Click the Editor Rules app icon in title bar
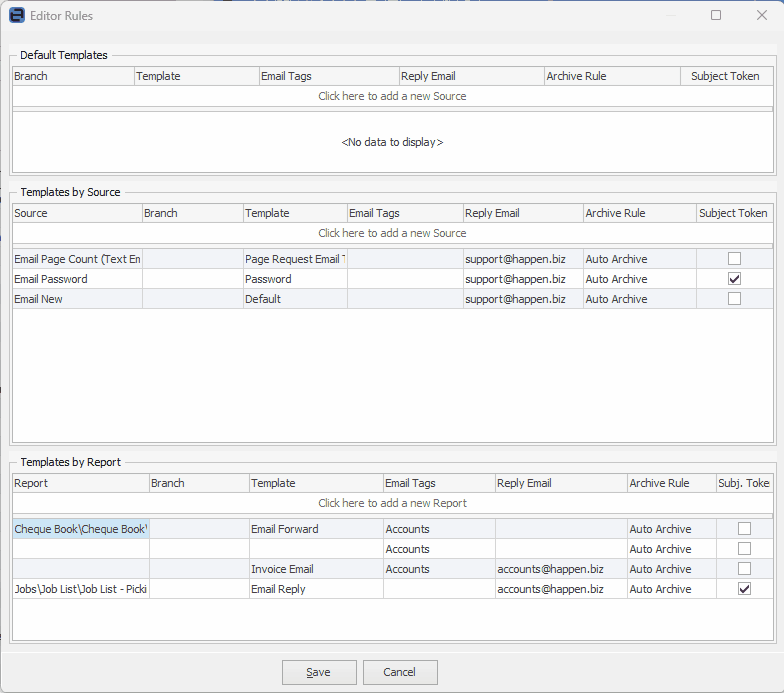Screen dimensions: 784x693 point(17,16)
